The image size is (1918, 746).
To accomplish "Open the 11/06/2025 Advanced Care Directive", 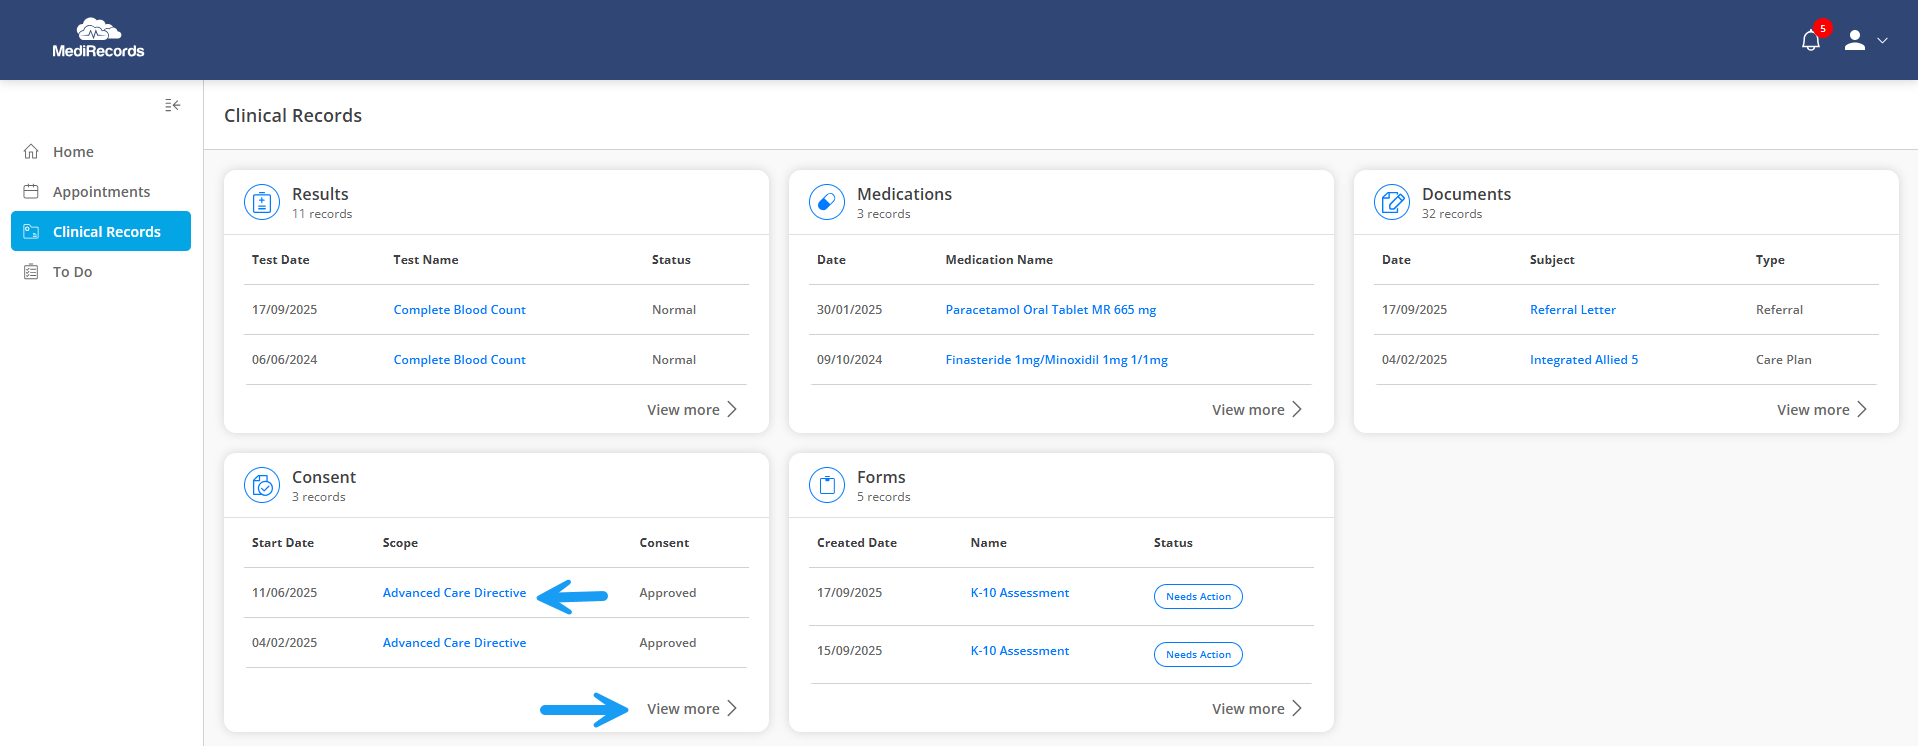I will 454,593.
